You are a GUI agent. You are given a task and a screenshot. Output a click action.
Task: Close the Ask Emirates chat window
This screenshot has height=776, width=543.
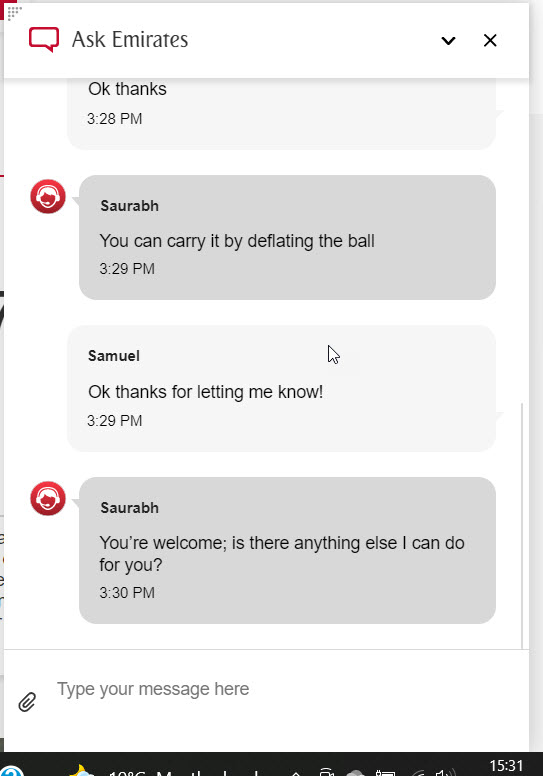tap(490, 41)
